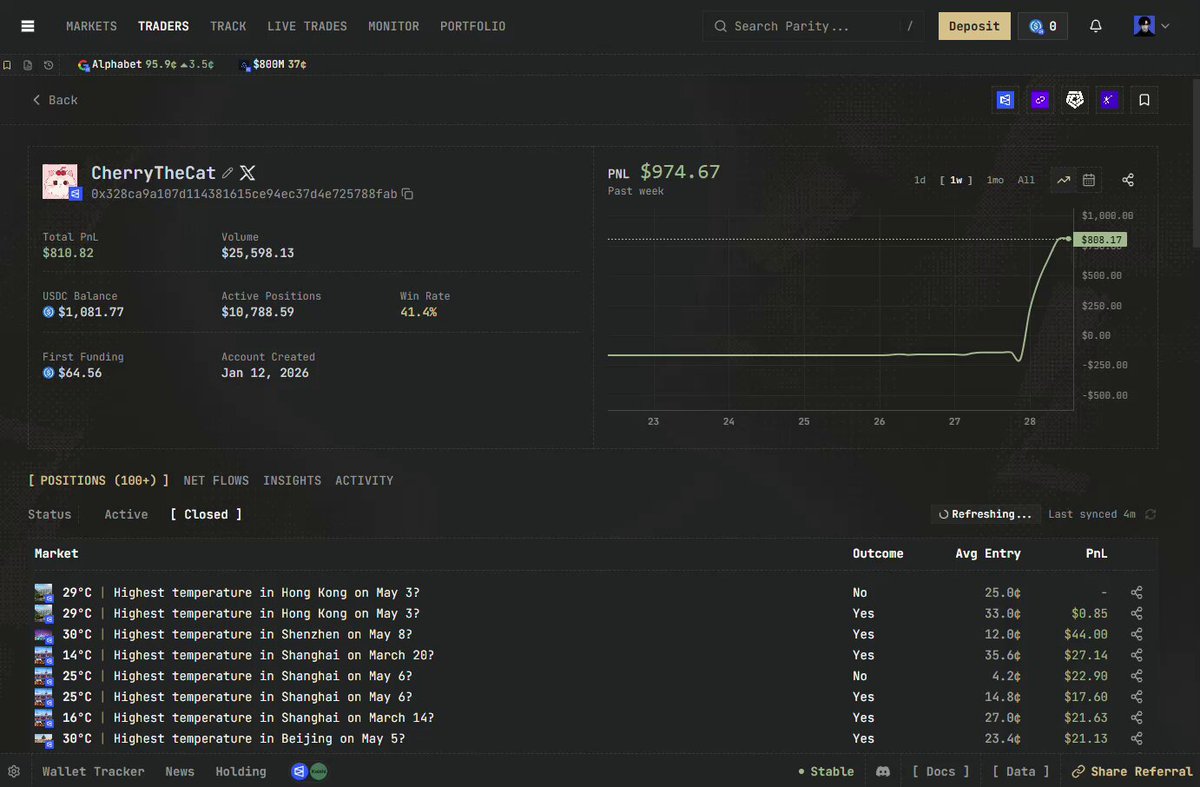Image resolution: width=1200 pixels, height=787 pixels.
Task: Click the PnL column header
Action: [x=1097, y=553]
